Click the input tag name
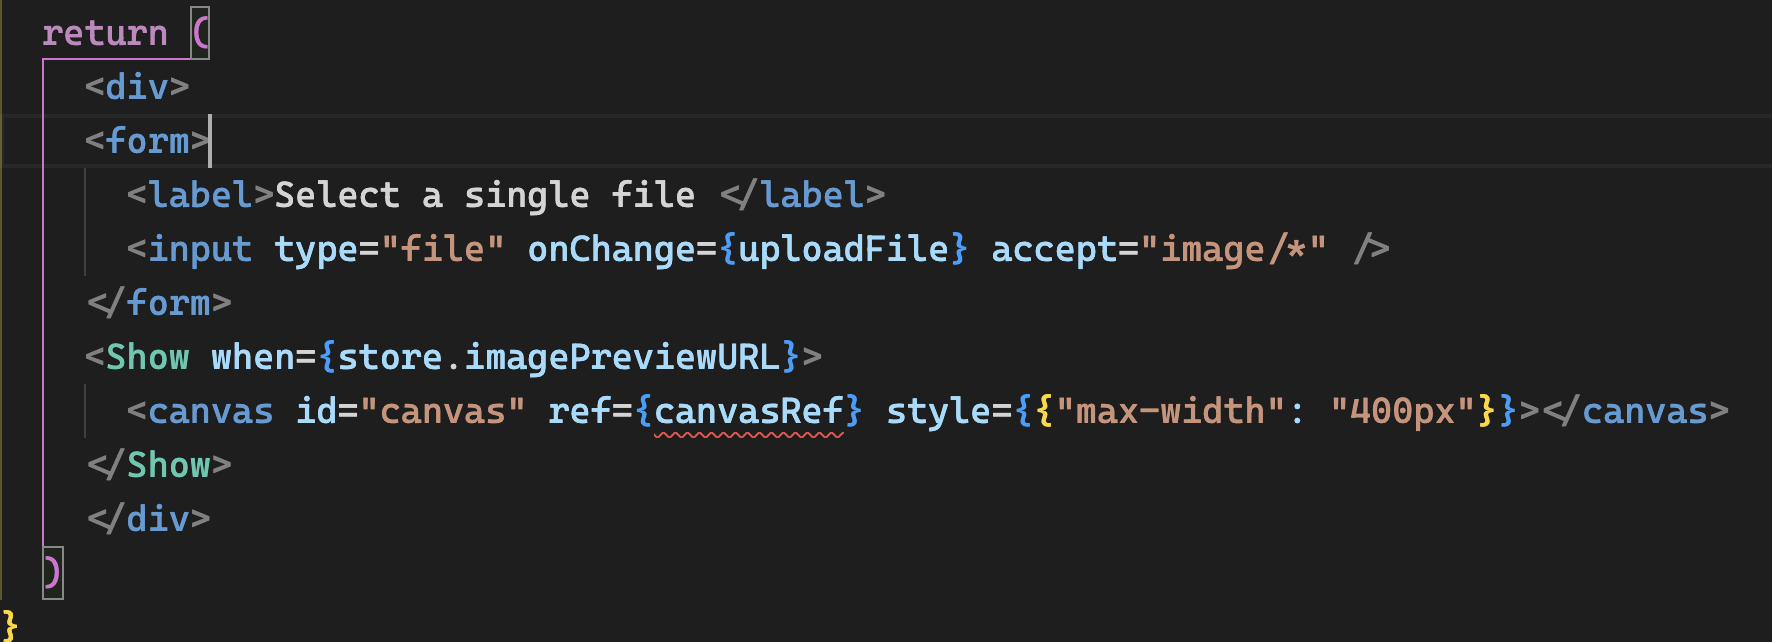This screenshot has width=1772, height=642. (200, 249)
